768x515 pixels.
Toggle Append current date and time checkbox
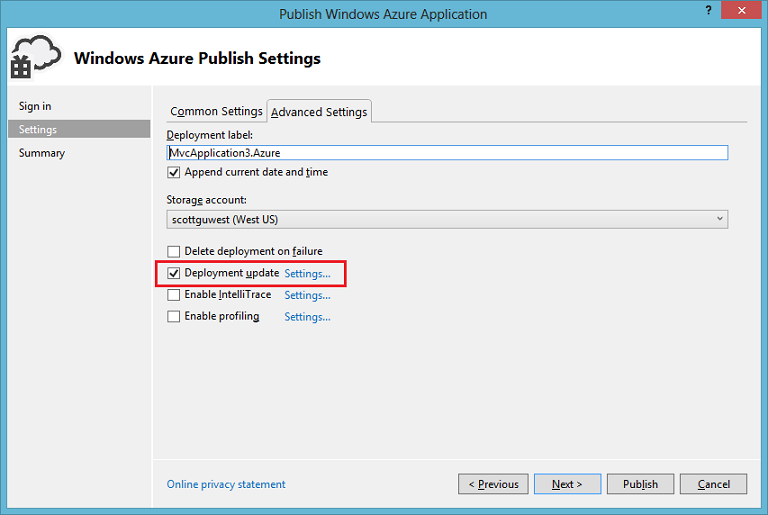173,172
